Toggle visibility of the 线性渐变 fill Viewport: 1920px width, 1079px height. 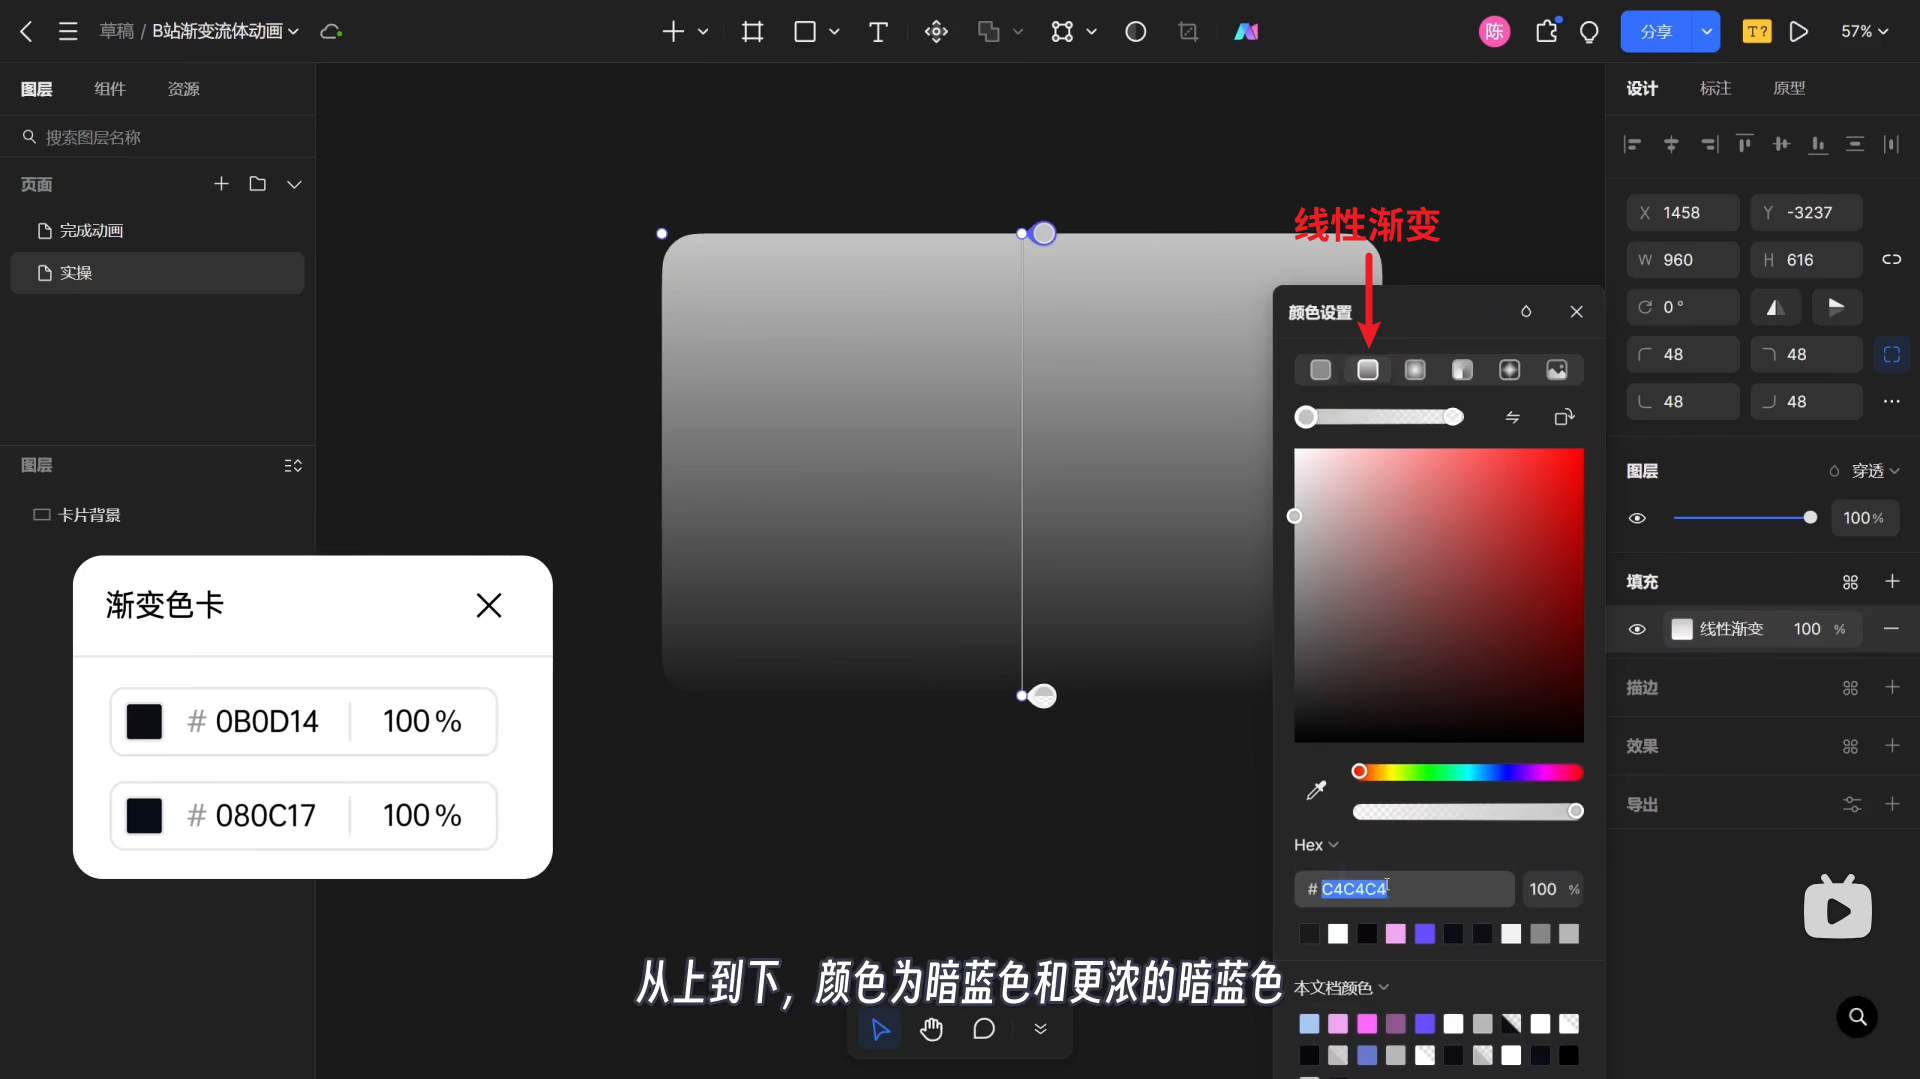(x=1637, y=629)
